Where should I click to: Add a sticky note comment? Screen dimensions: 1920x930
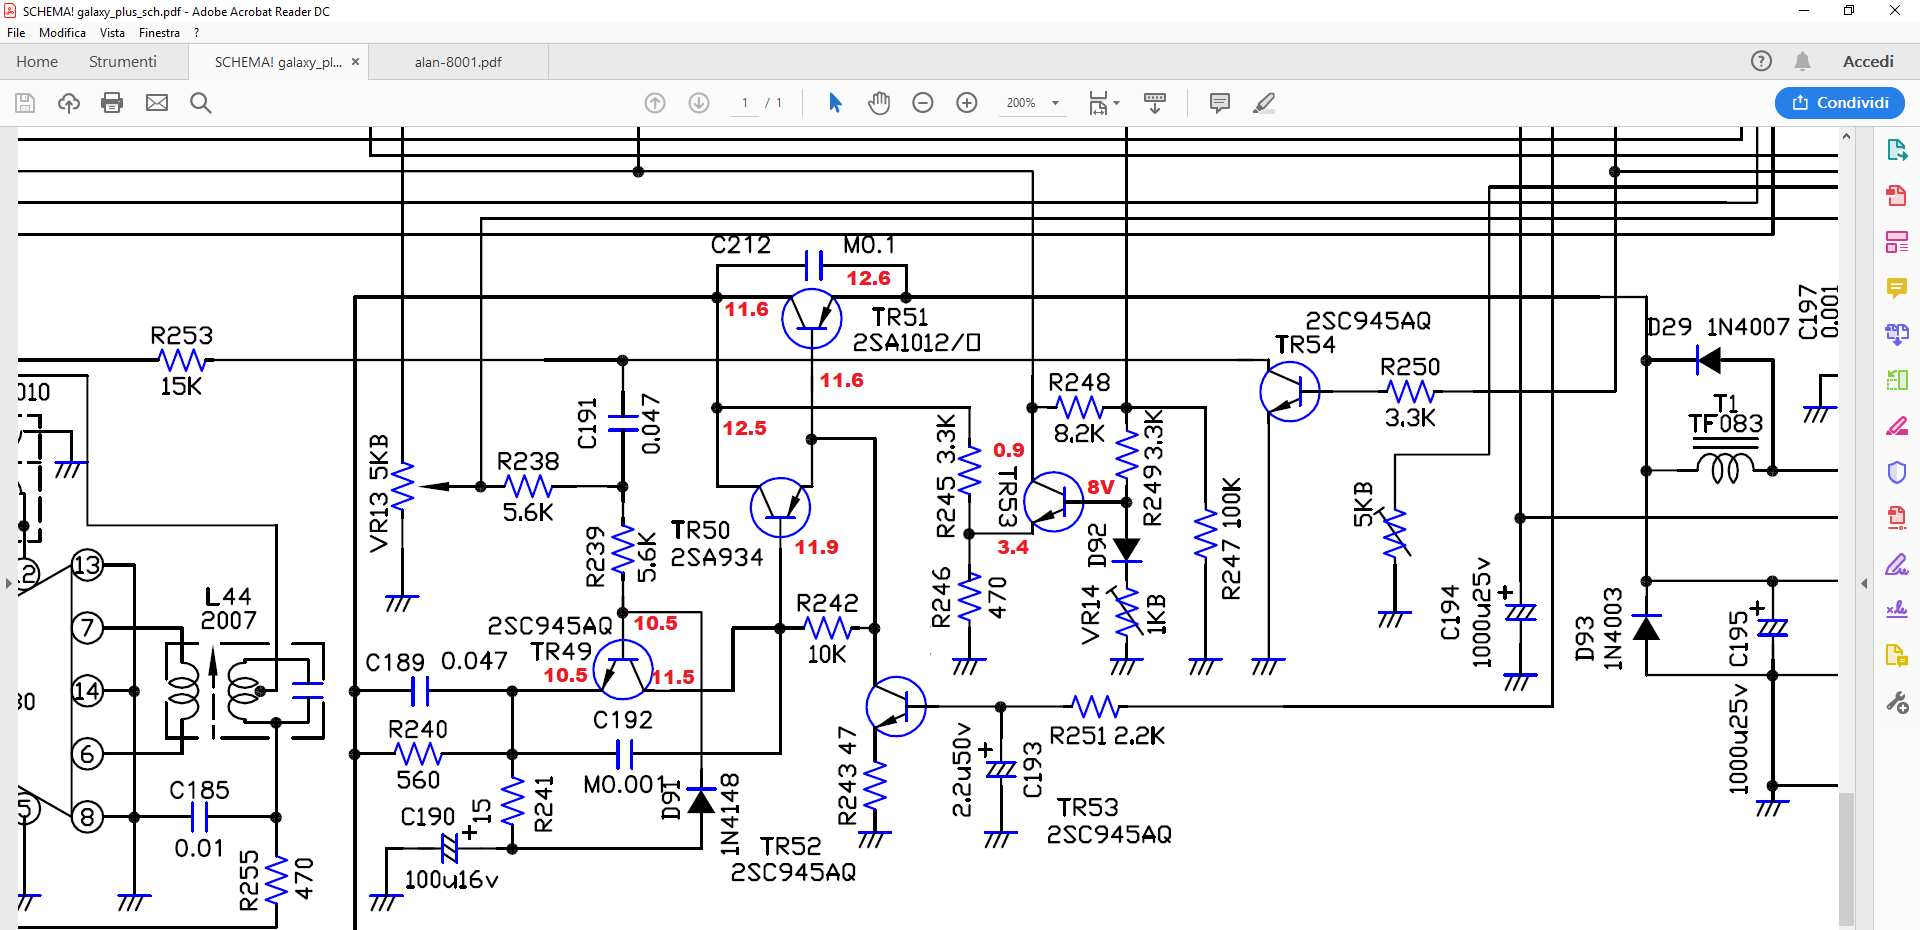click(1220, 103)
